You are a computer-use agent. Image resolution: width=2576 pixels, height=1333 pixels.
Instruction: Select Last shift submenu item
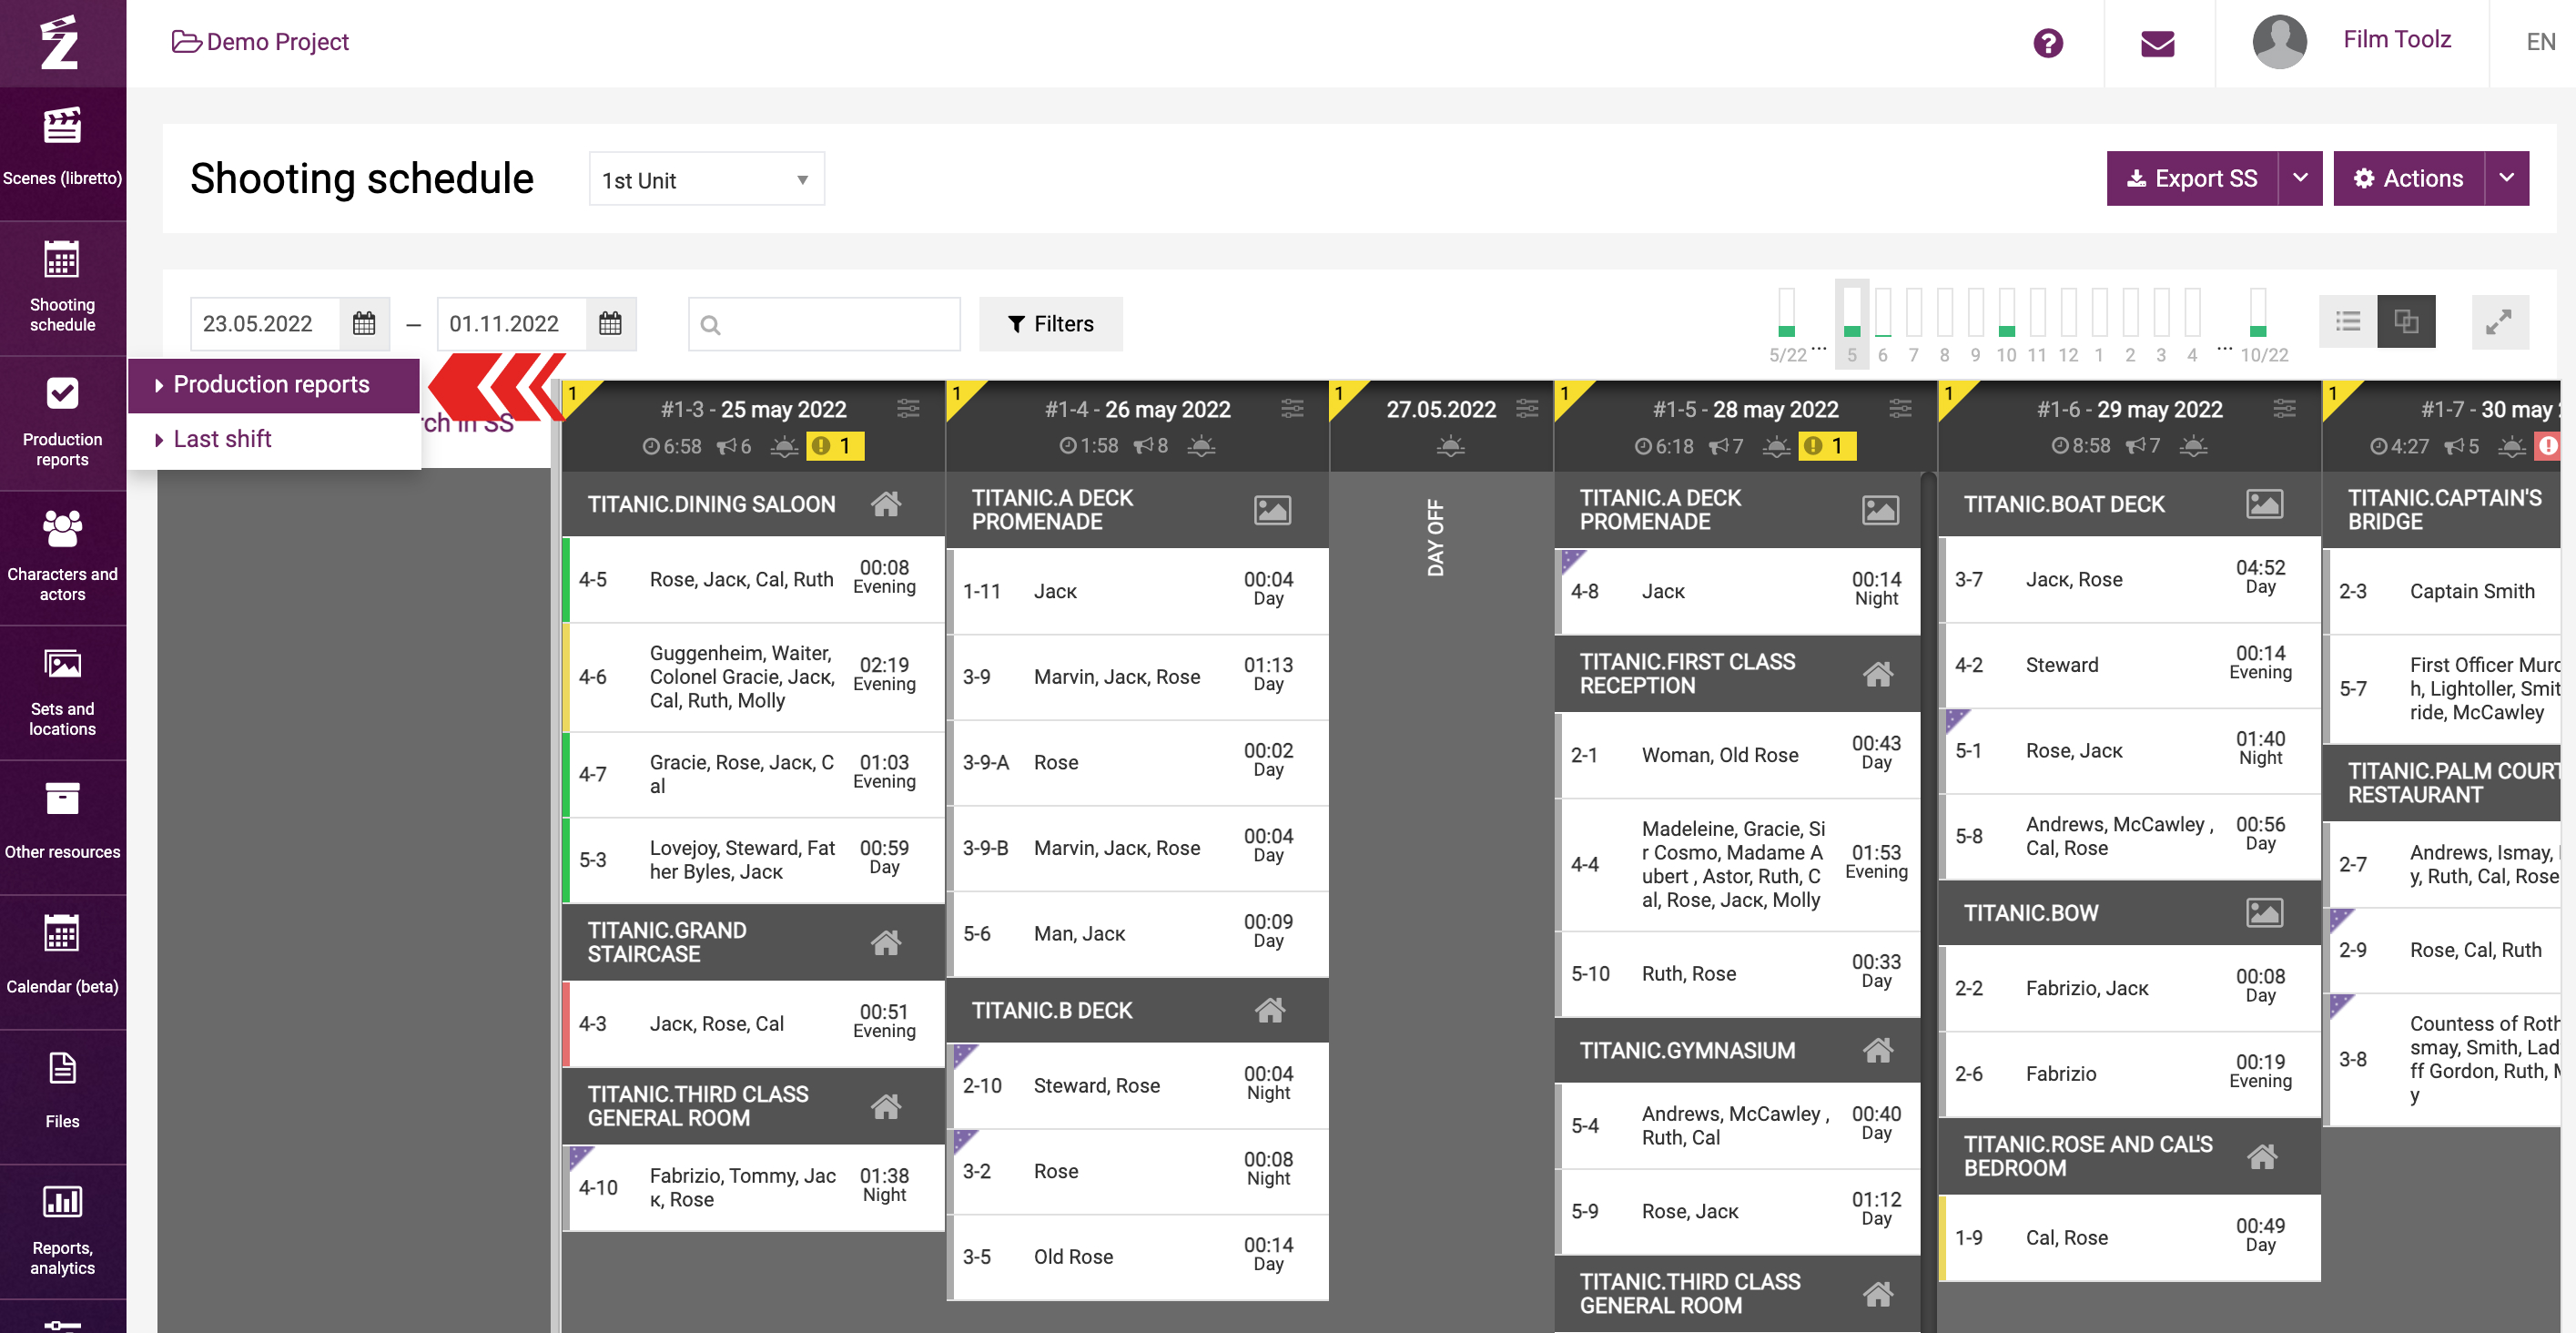pos(222,439)
